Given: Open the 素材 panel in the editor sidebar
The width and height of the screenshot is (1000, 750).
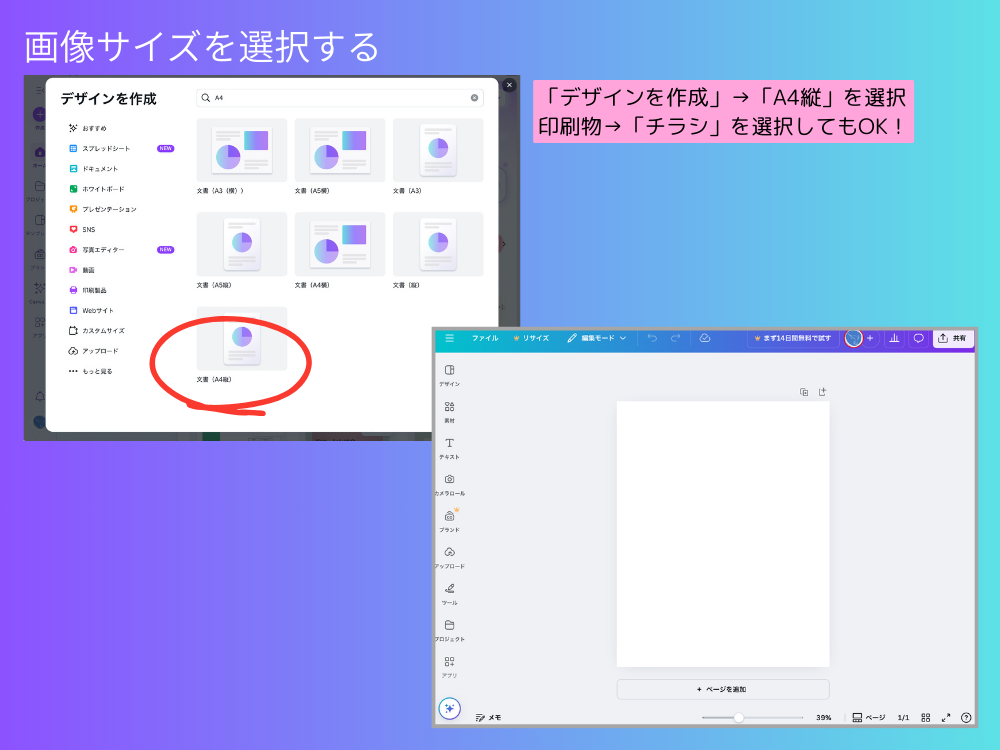Looking at the screenshot, I should pyautogui.click(x=449, y=408).
